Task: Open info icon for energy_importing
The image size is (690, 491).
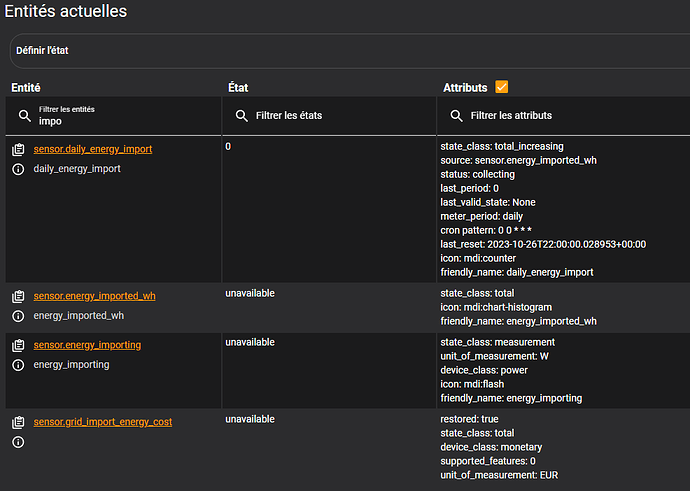Action: pos(18,365)
